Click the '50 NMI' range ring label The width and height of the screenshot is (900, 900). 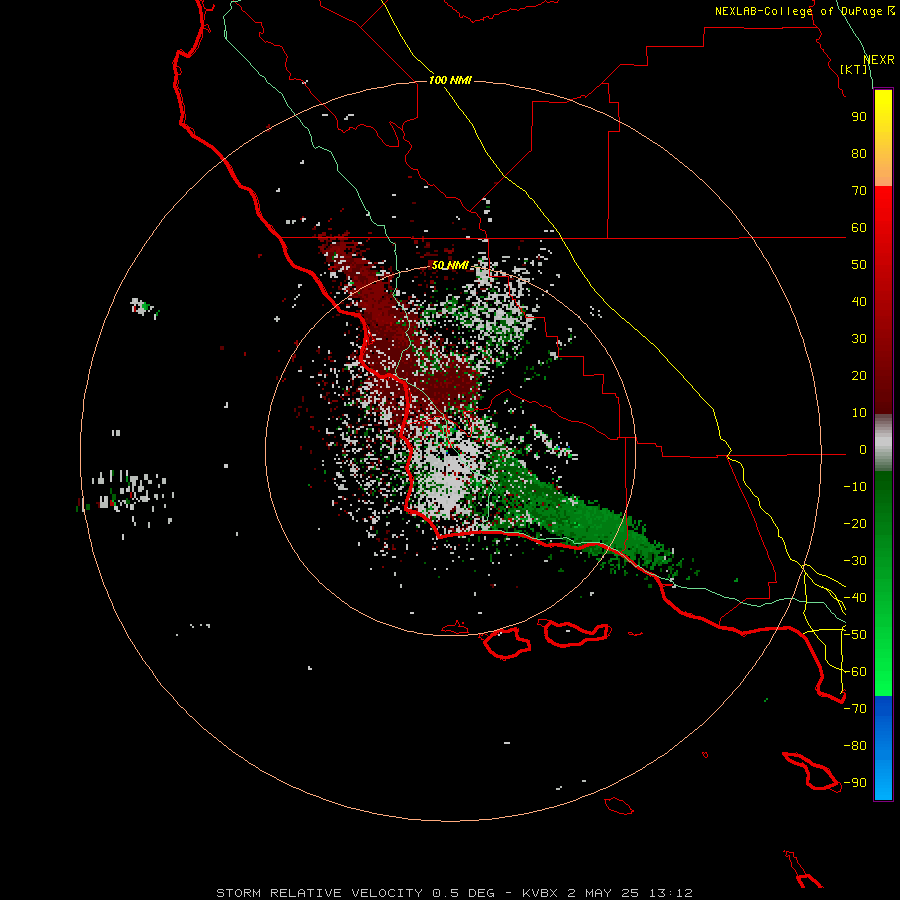pyautogui.click(x=450, y=265)
